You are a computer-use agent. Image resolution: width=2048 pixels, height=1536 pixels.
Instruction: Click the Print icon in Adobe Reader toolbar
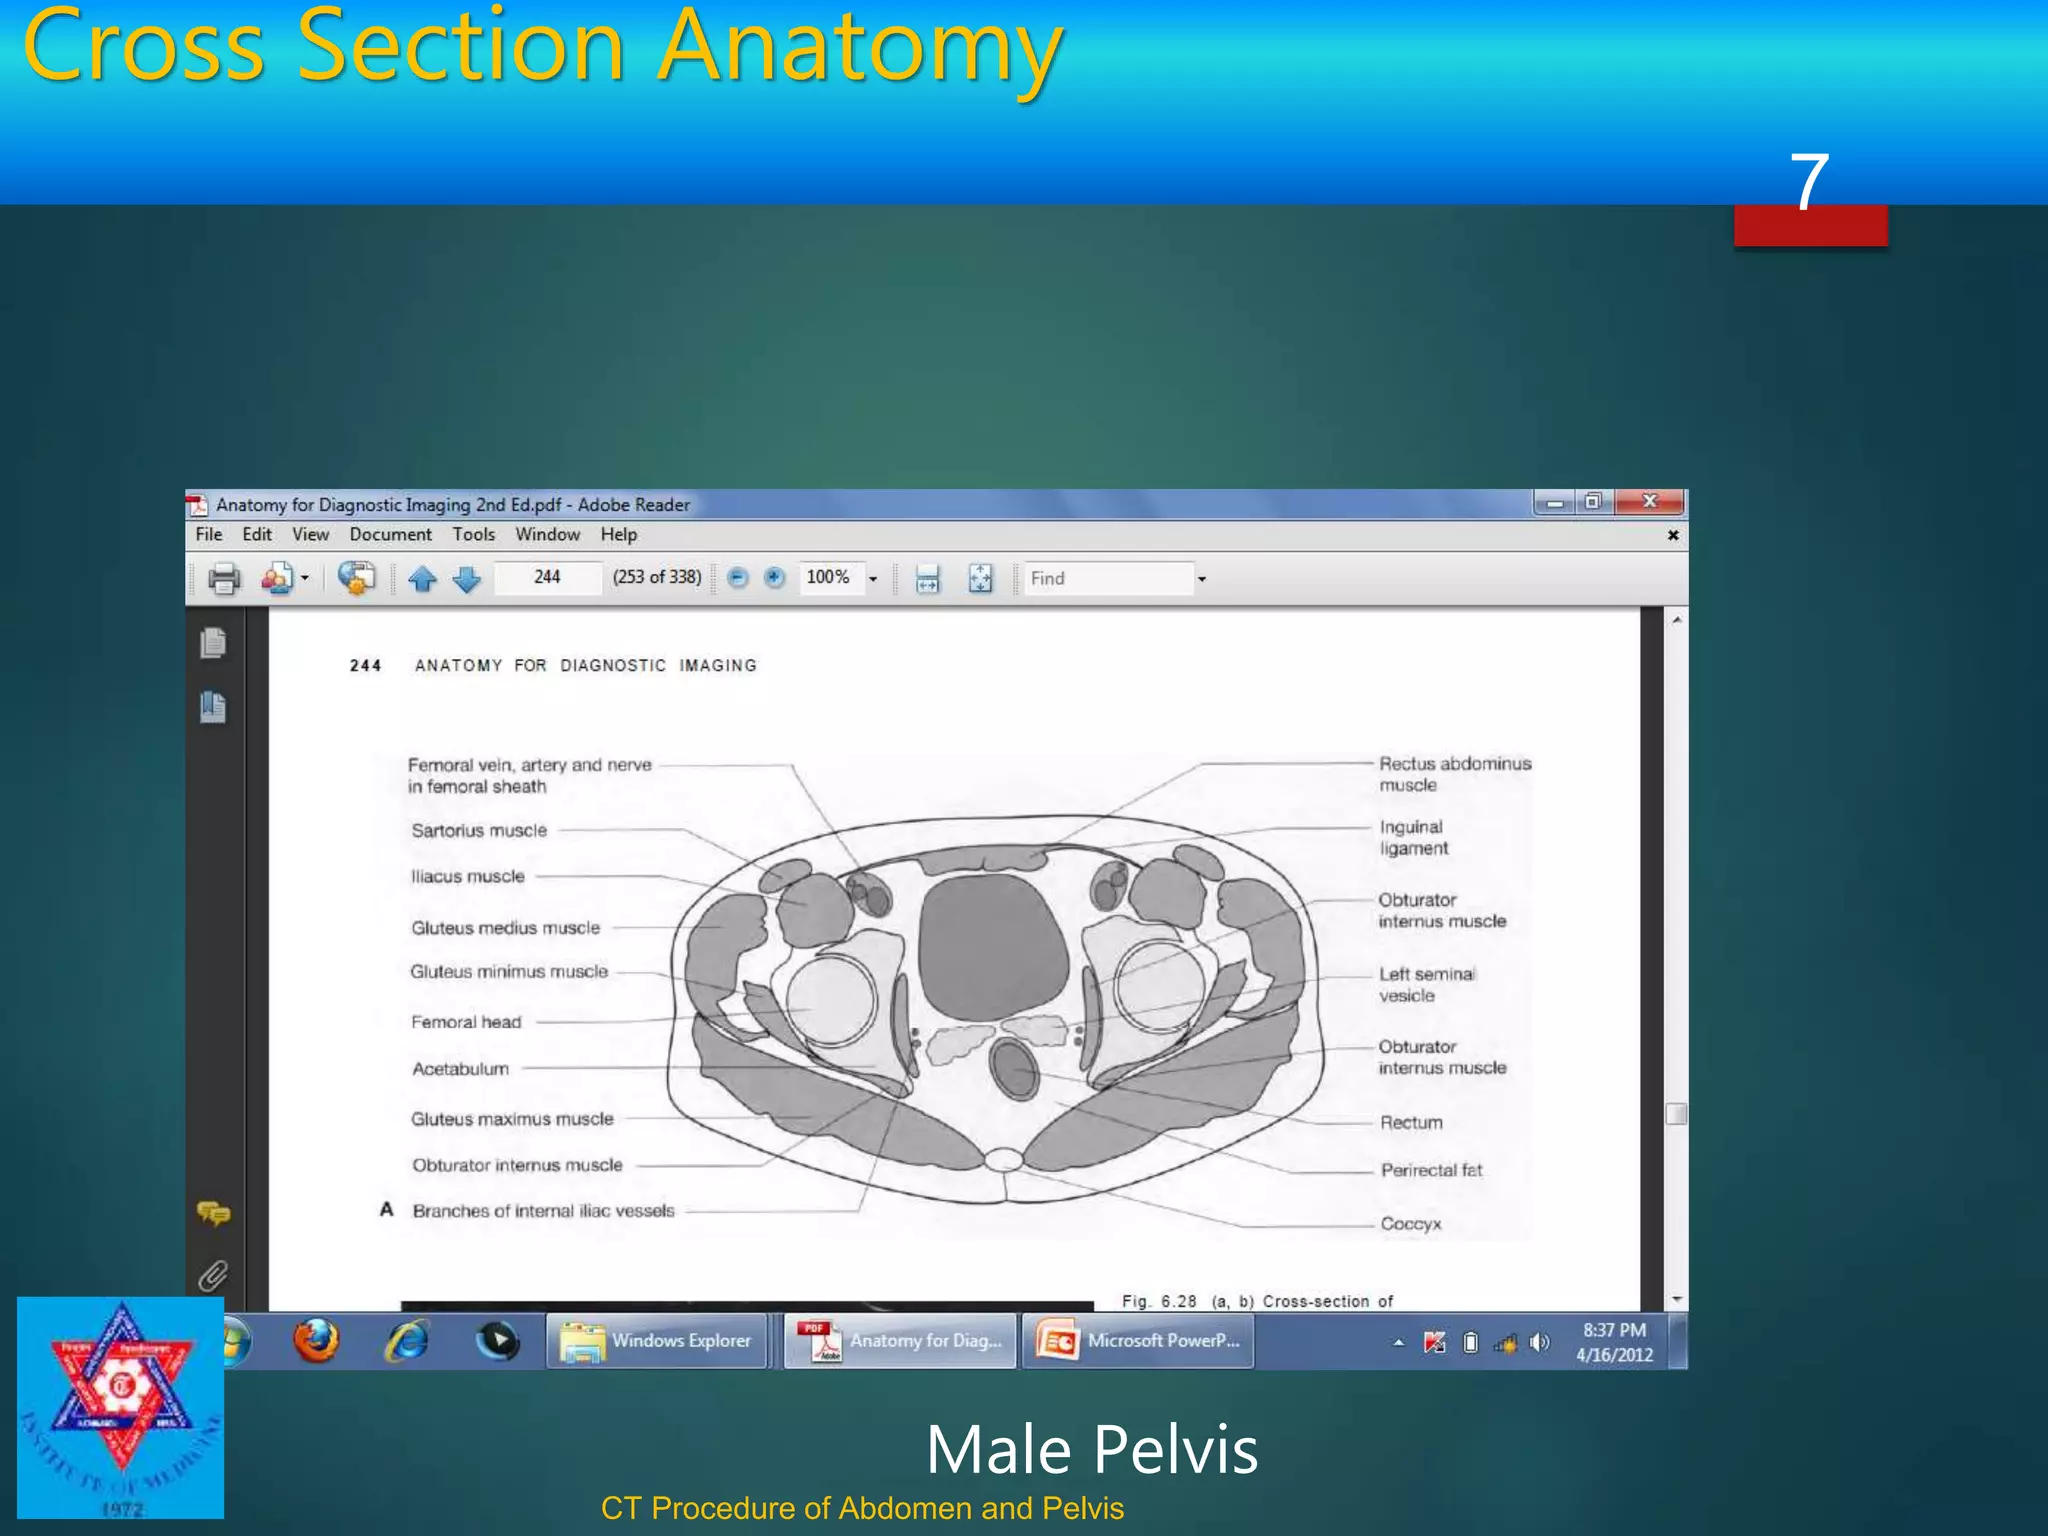click(224, 578)
